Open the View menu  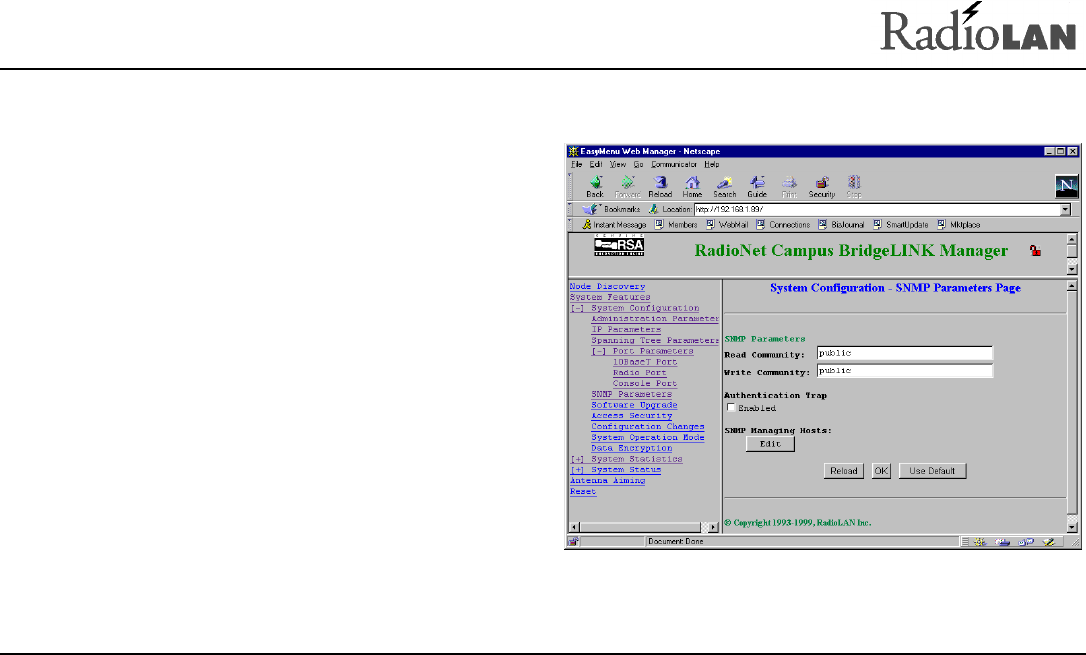(x=618, y=165)
